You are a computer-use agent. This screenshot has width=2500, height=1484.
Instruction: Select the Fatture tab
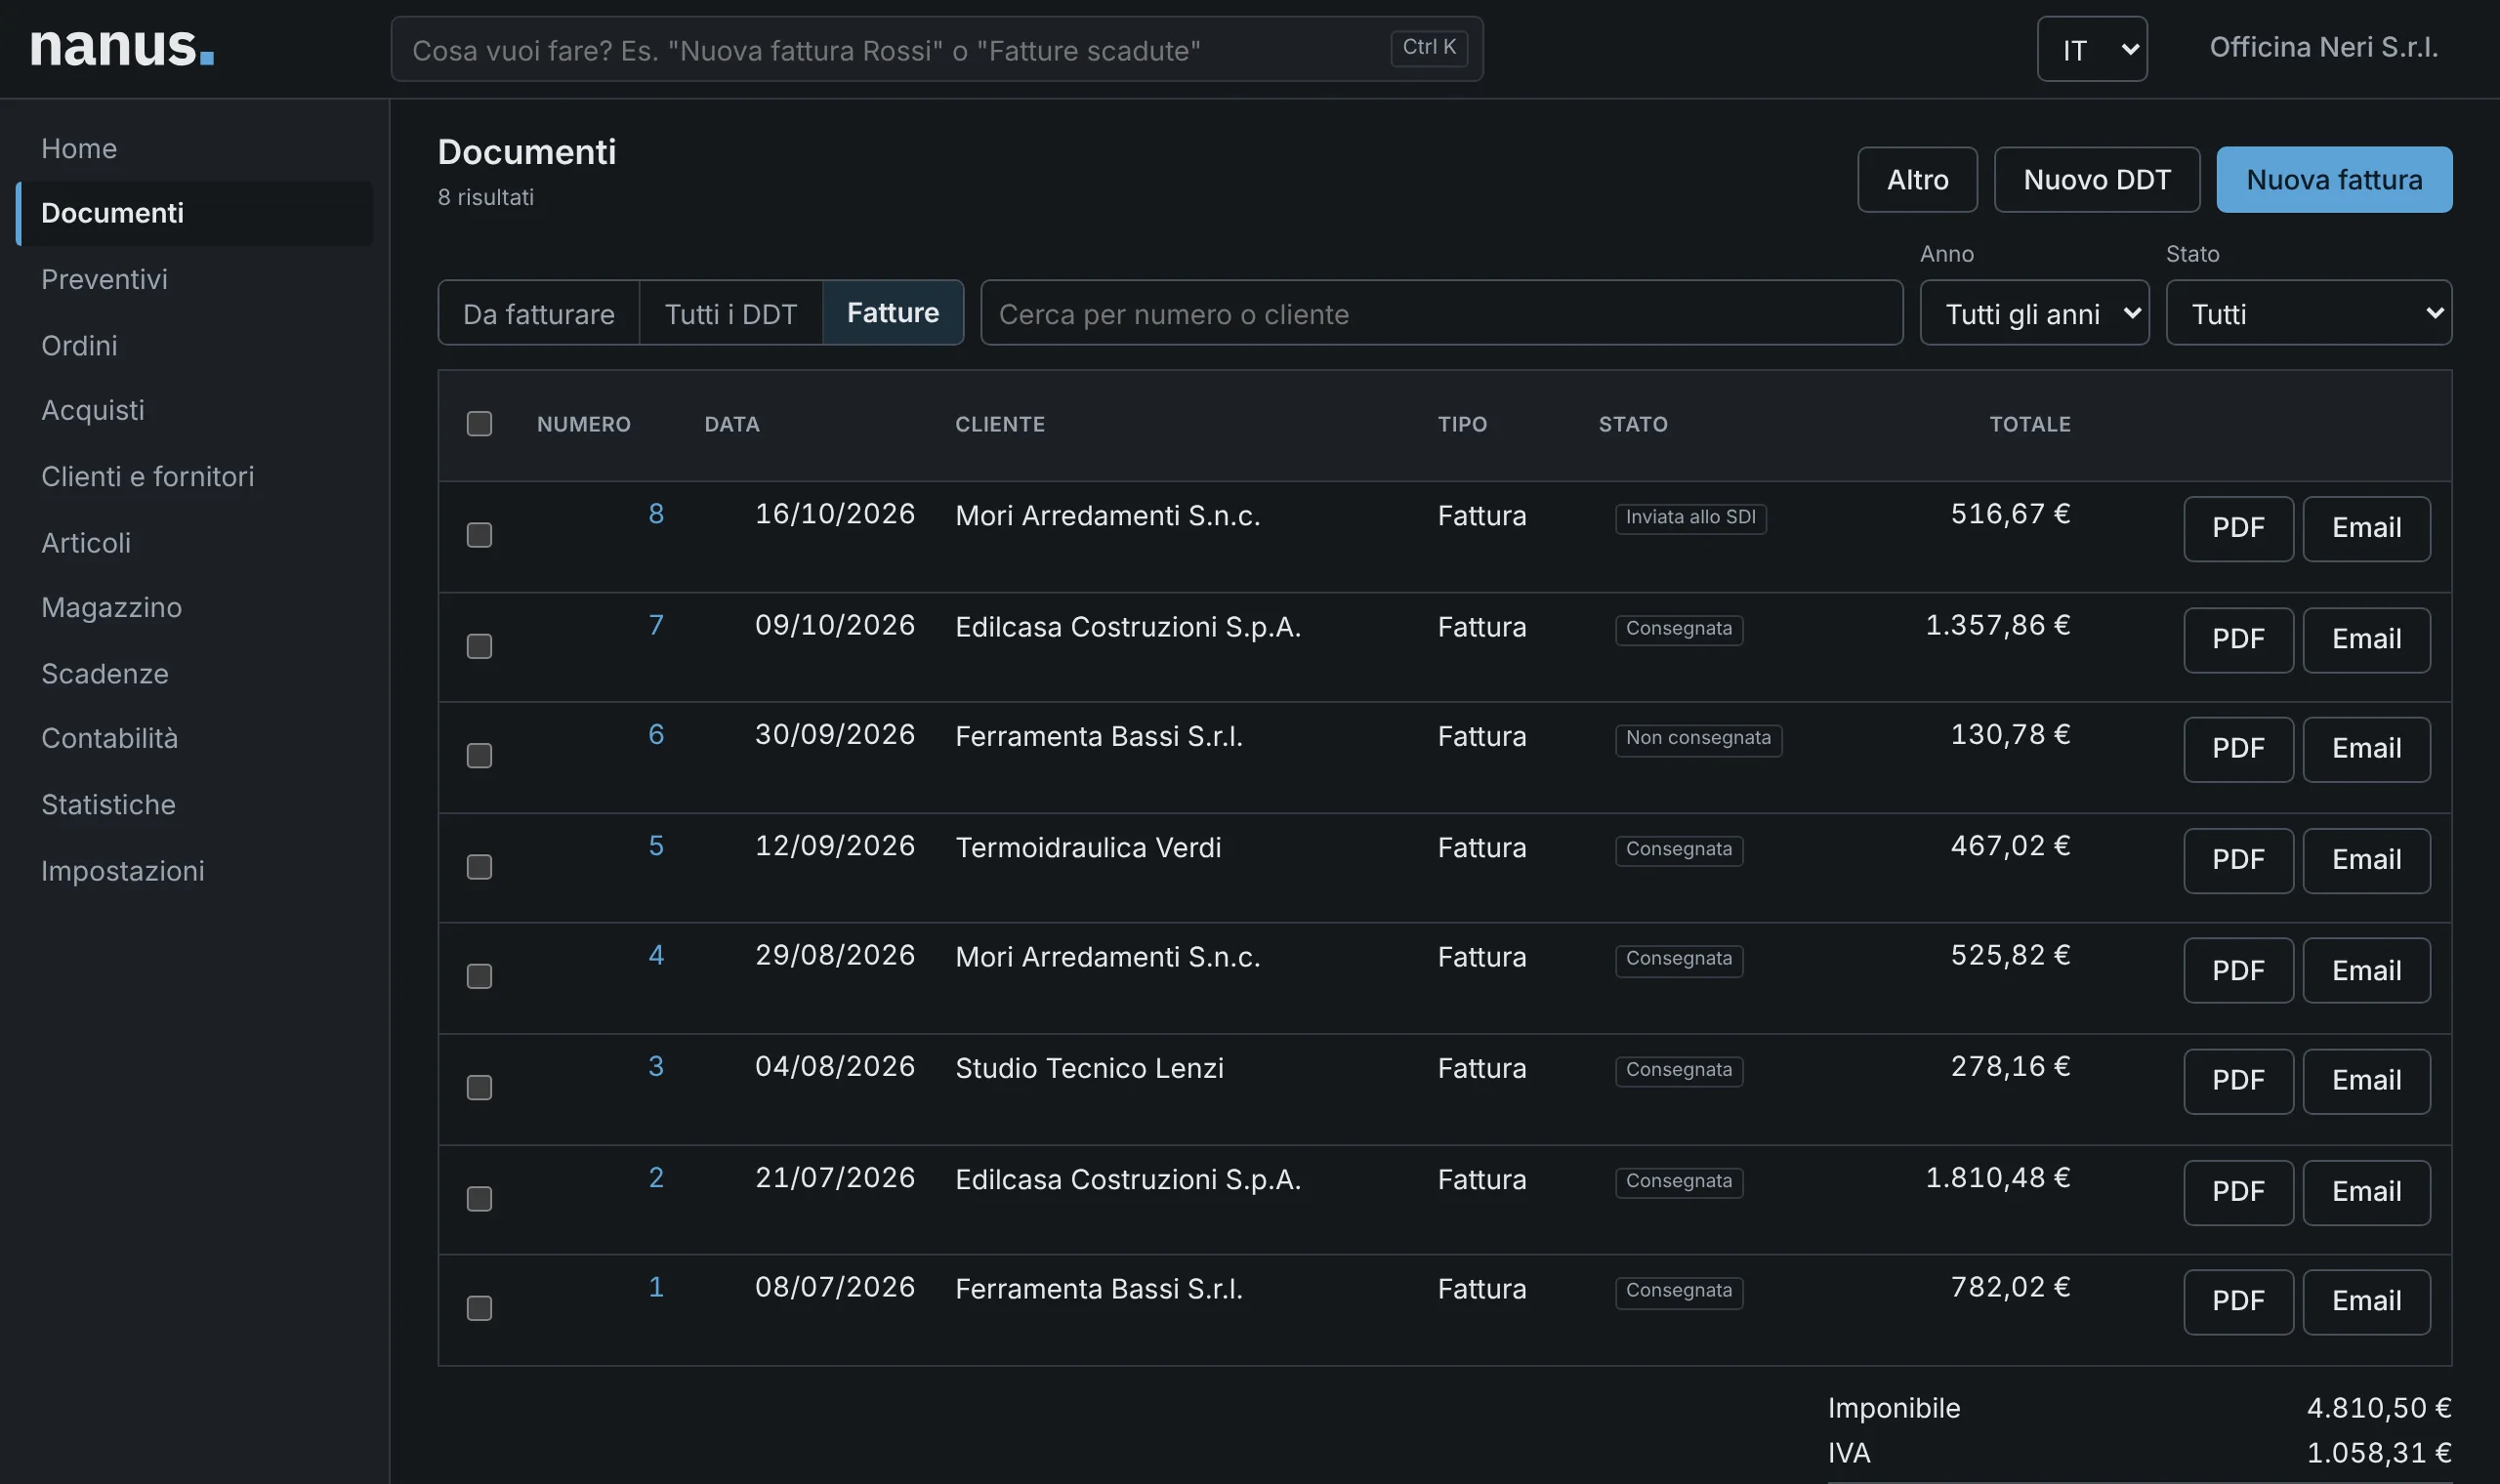(893, 313)
